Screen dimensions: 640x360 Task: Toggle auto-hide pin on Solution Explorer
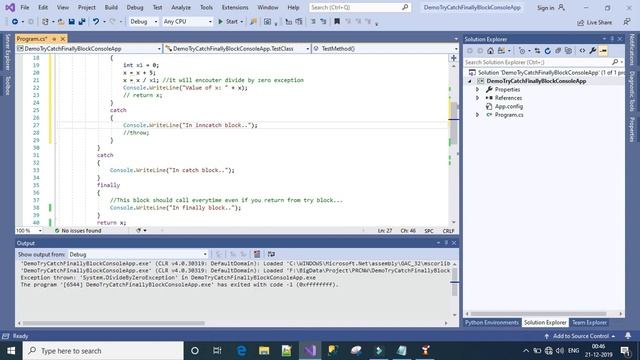click(x=612, y=39)
